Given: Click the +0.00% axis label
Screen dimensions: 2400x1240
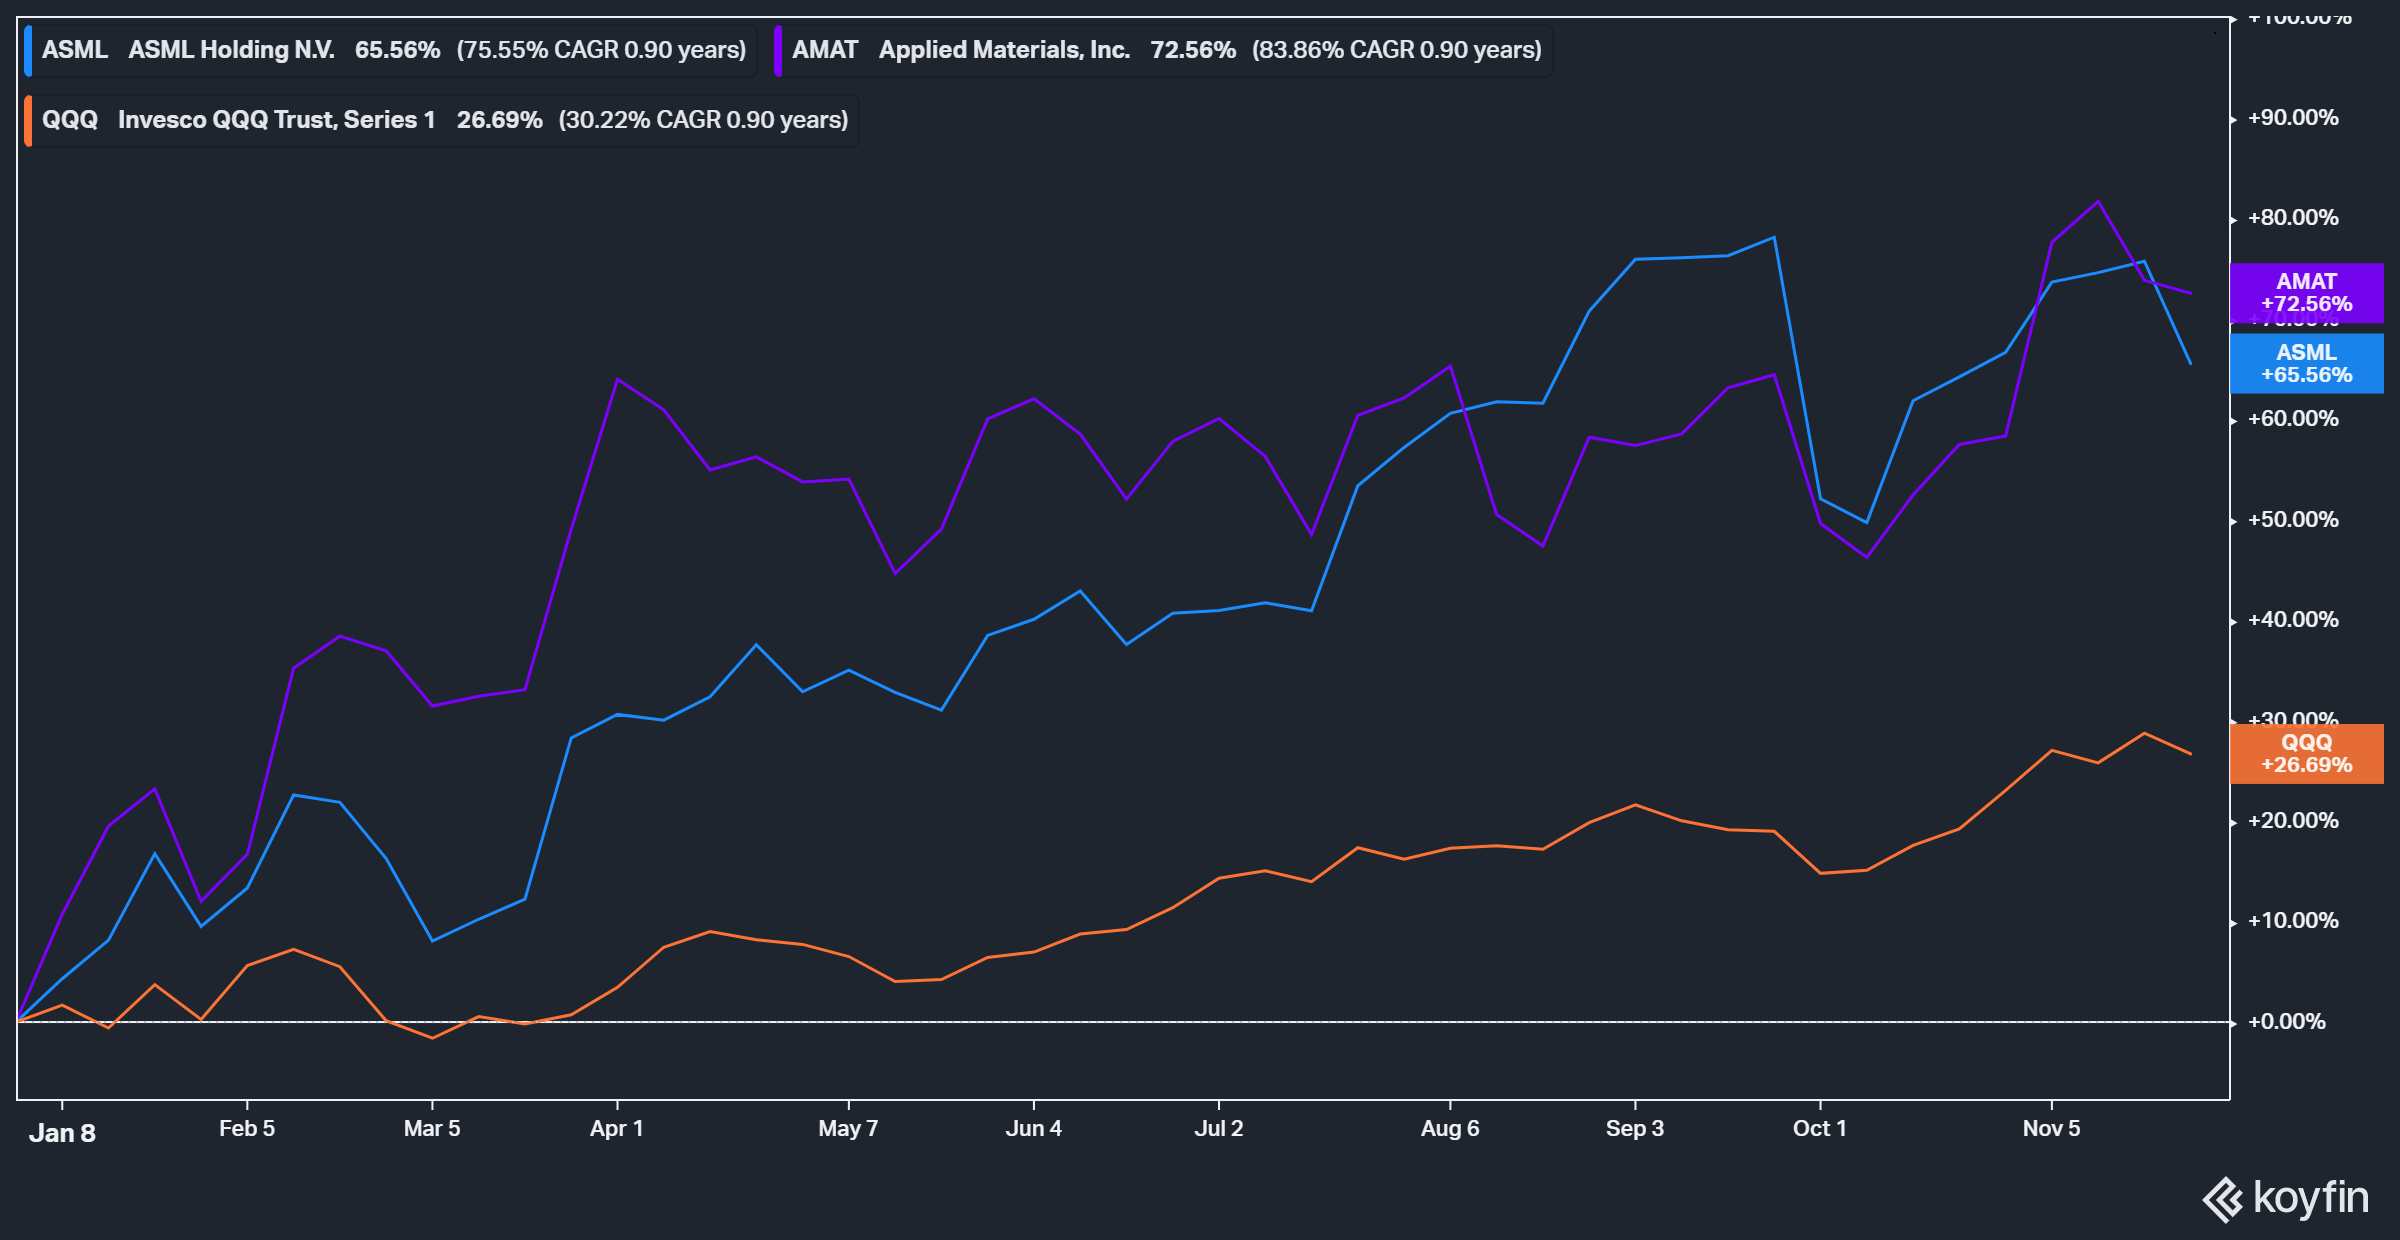Looking at the screenshot, I should click(2287, 1022).
